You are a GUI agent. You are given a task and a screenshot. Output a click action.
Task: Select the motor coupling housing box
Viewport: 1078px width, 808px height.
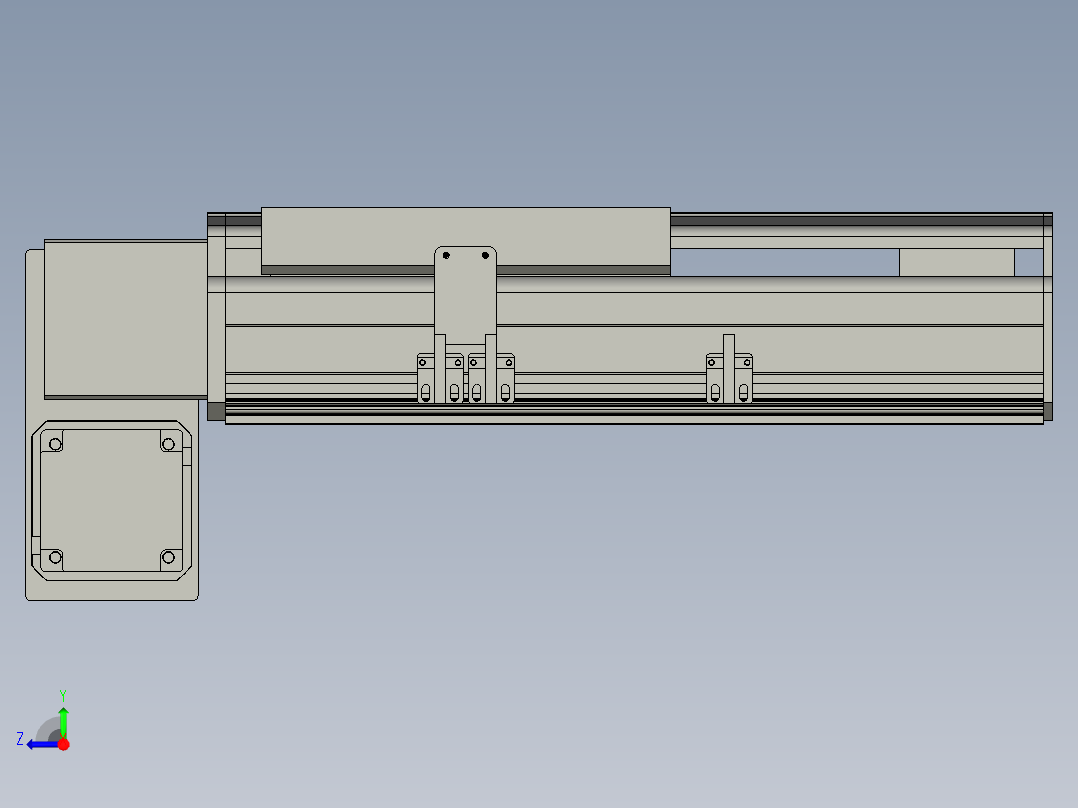[x=126, y=319]
